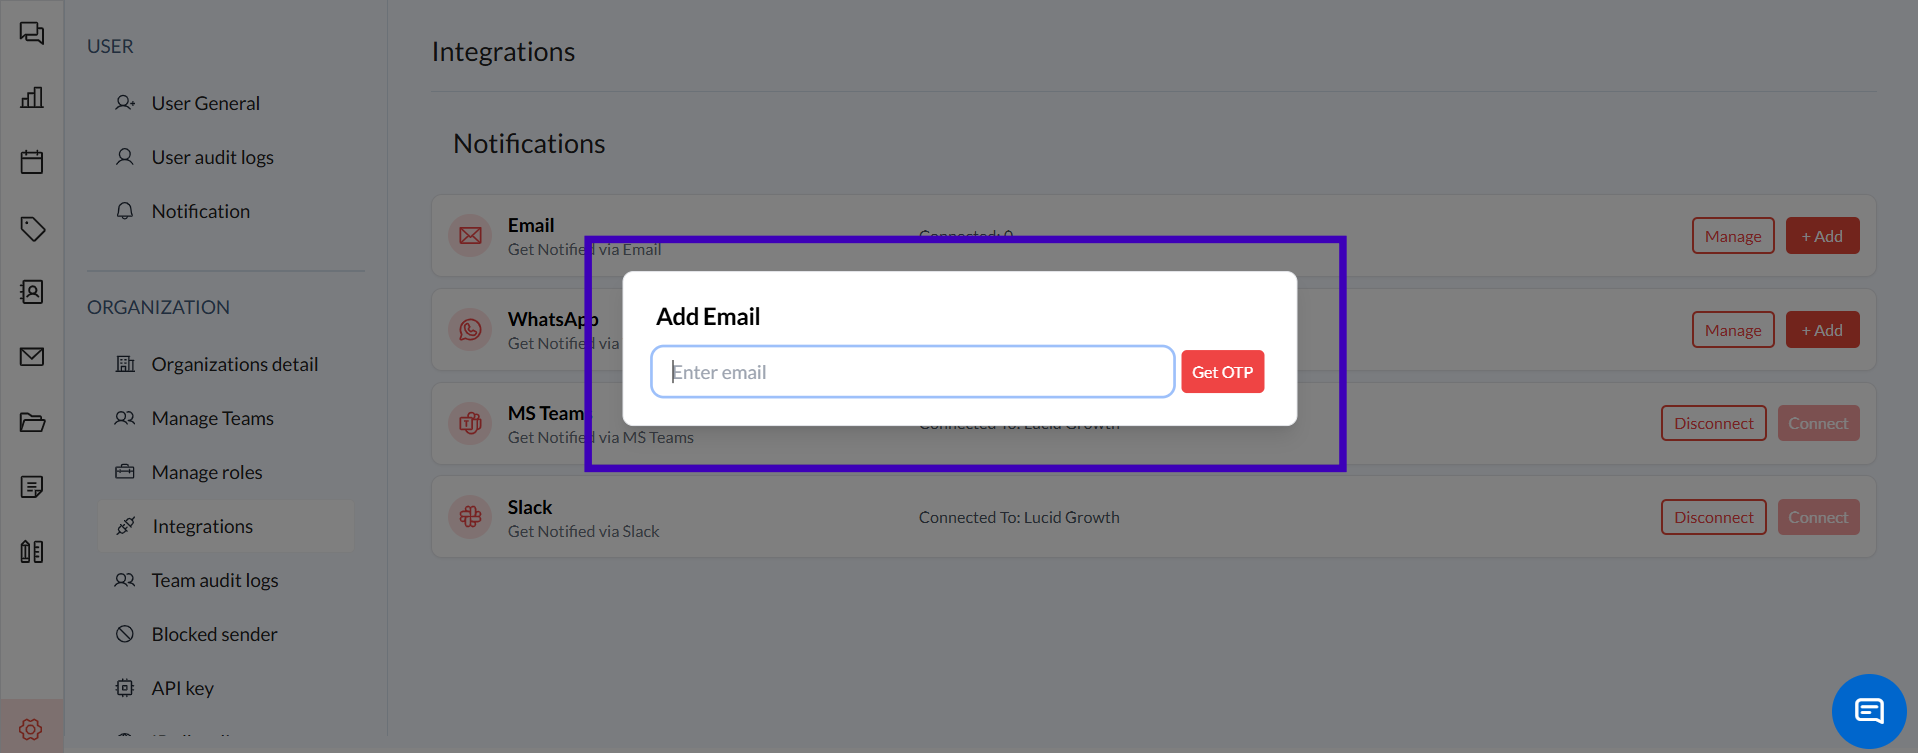Viewport: 1918px width, 753px height.
Task: Open the folder icon in the left rail
Action: point(32,422)
